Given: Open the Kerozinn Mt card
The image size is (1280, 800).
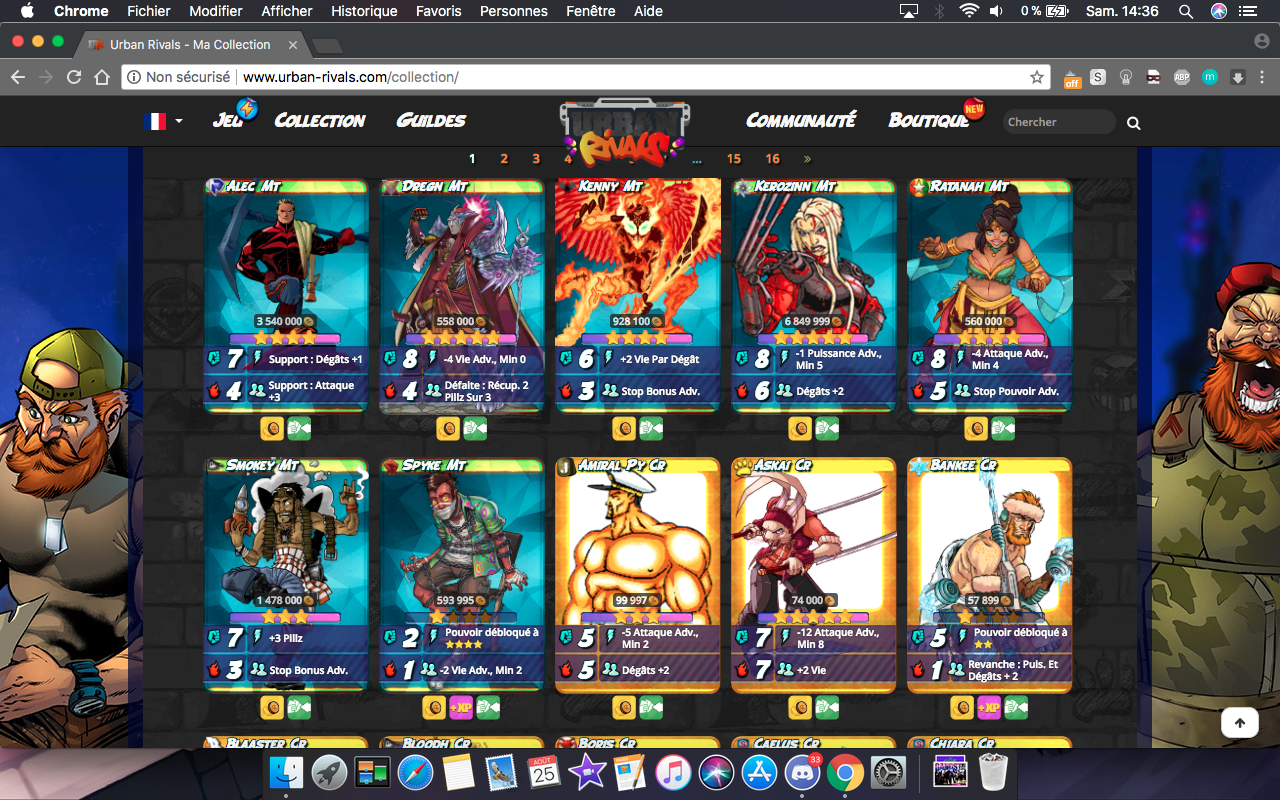Looking at the screenshot, I should (813, 295).
